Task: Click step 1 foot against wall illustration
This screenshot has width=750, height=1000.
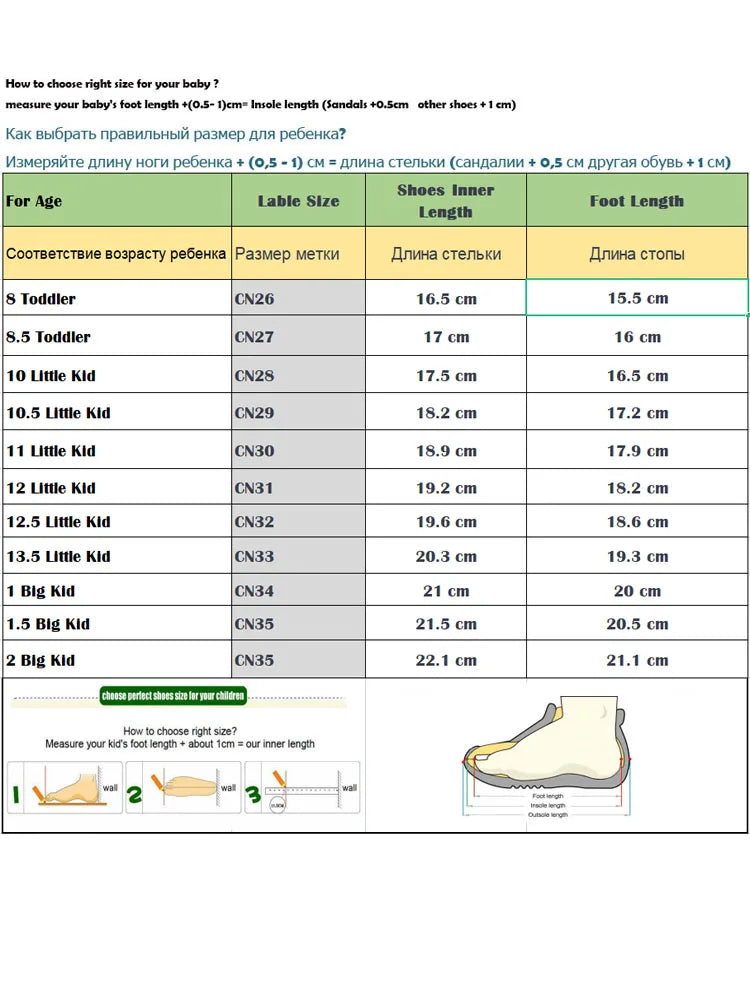Action: pos(64,787)
